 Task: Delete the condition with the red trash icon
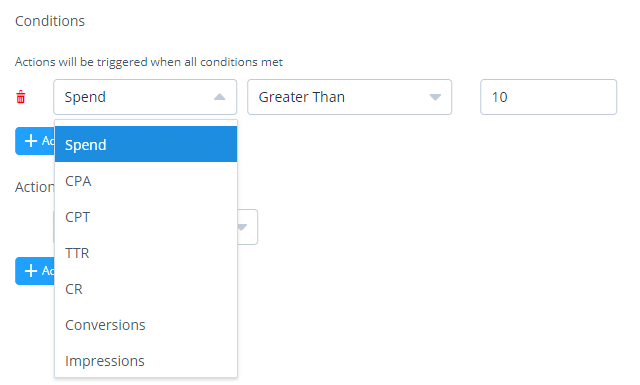click(20, 97)
